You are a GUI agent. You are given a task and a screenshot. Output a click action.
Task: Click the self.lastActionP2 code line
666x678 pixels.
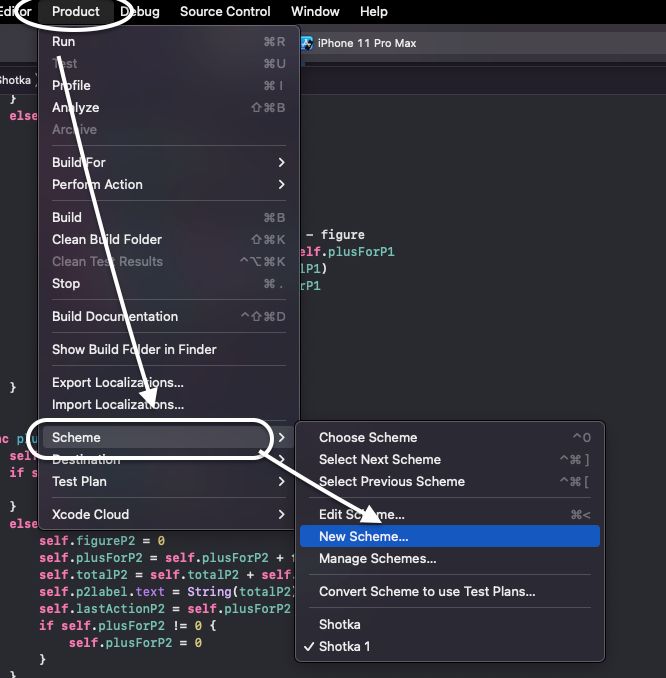tap(165, 609)
